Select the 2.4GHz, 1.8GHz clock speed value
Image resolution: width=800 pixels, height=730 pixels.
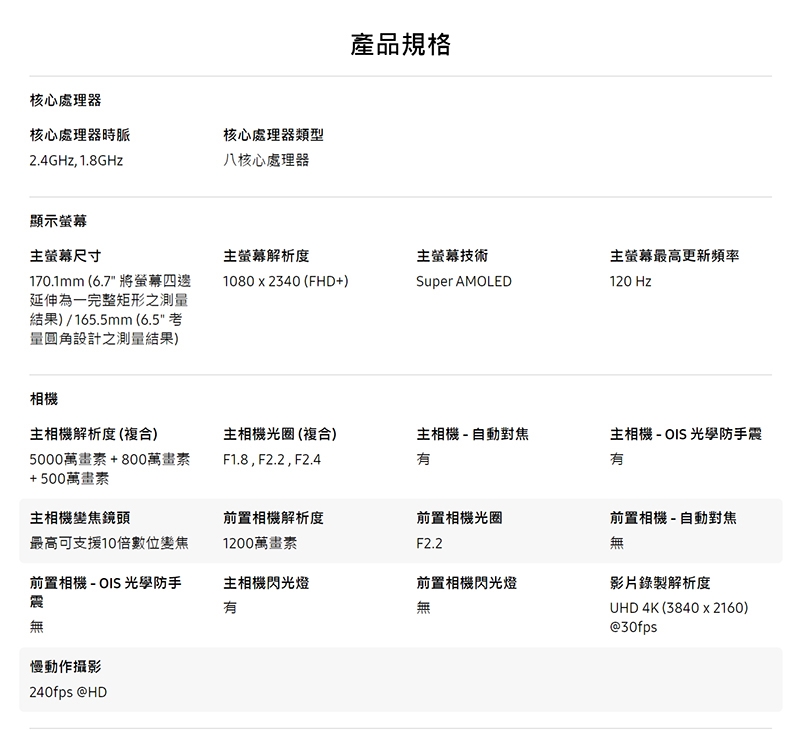coord(76,160)
